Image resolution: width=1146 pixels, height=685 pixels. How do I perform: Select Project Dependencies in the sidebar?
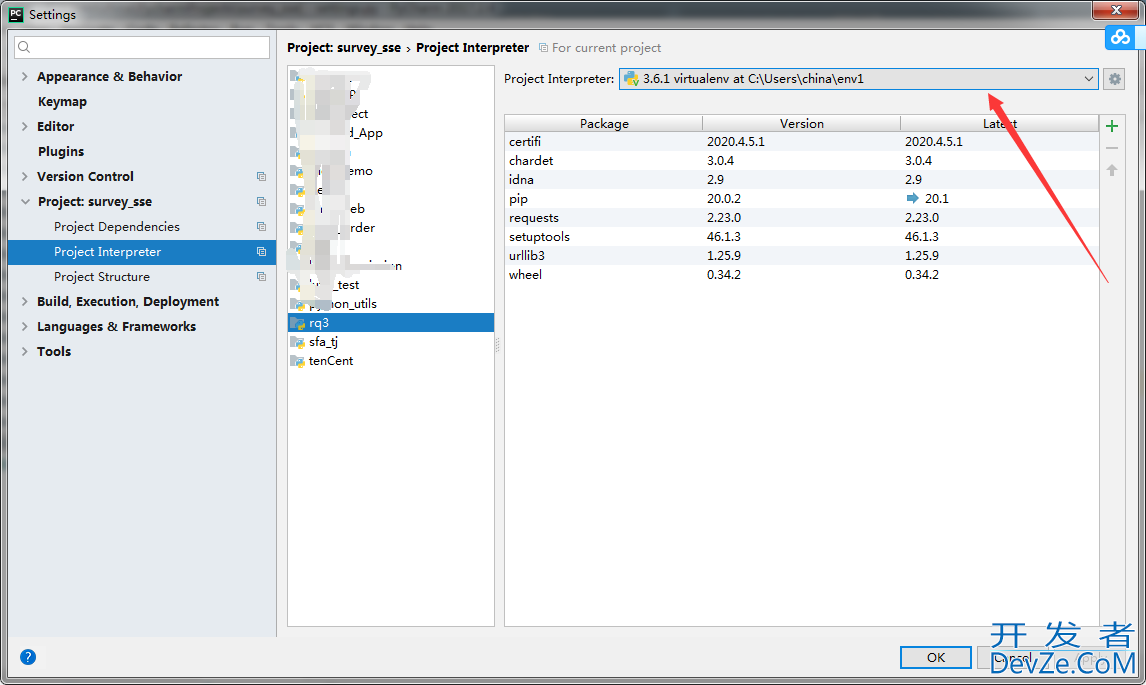tap(116, 227)
